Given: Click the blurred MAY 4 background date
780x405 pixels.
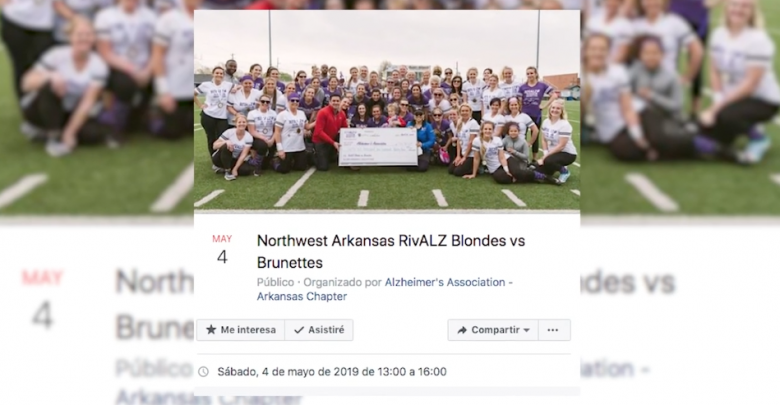Looking at the screenshot, I should point(42,300).
